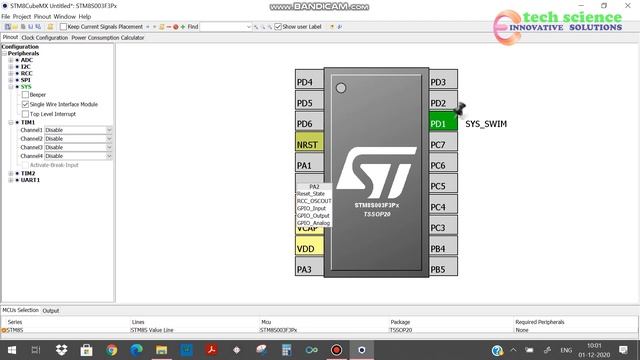640x360 pixels.
Task: Click the Generate Report icon before the checkbox
Action: coord(50,27)
